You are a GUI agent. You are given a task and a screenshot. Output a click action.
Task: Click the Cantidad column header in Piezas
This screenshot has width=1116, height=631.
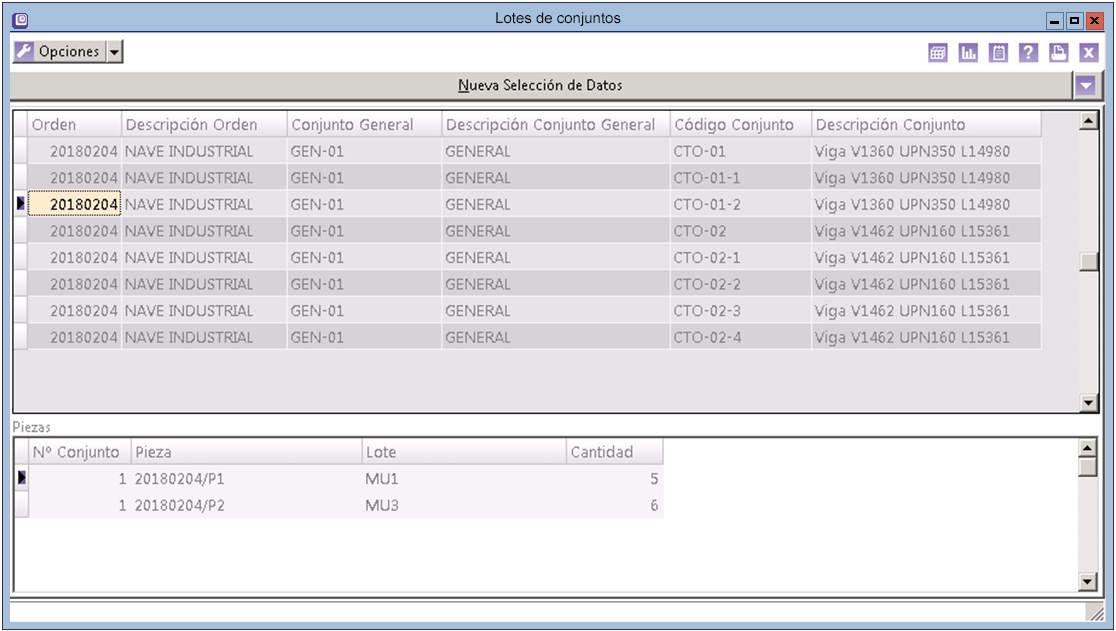(x=601, y=452)
